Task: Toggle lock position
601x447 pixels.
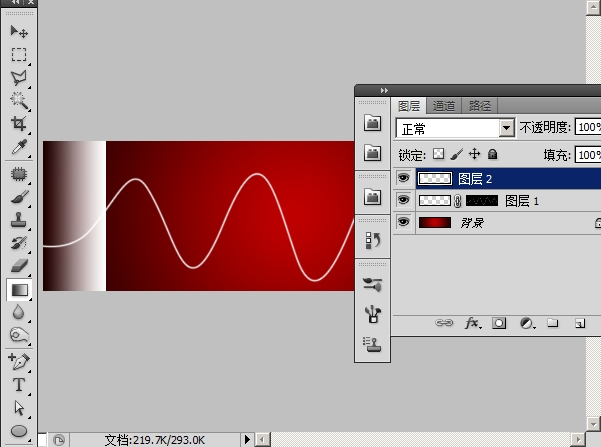Action: pos(475,154)
